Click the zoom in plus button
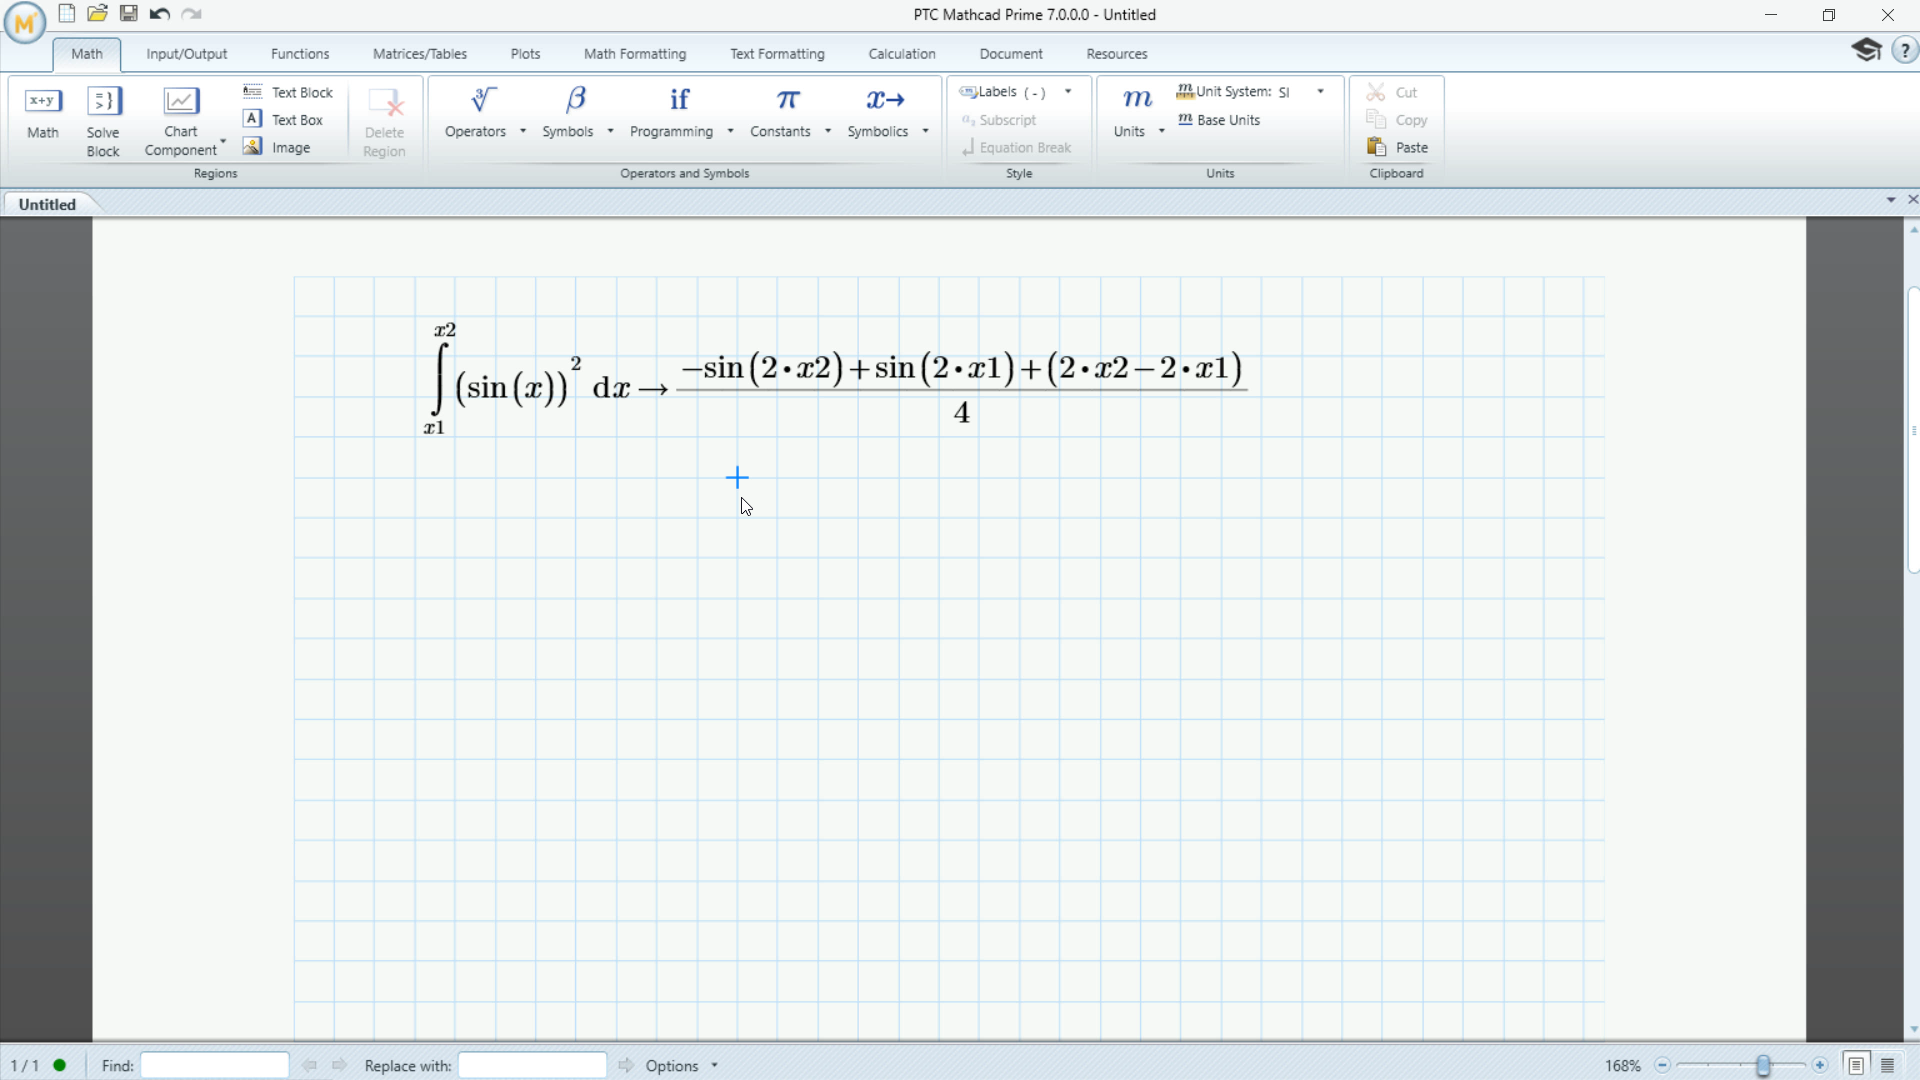 click(1820, 1066)
